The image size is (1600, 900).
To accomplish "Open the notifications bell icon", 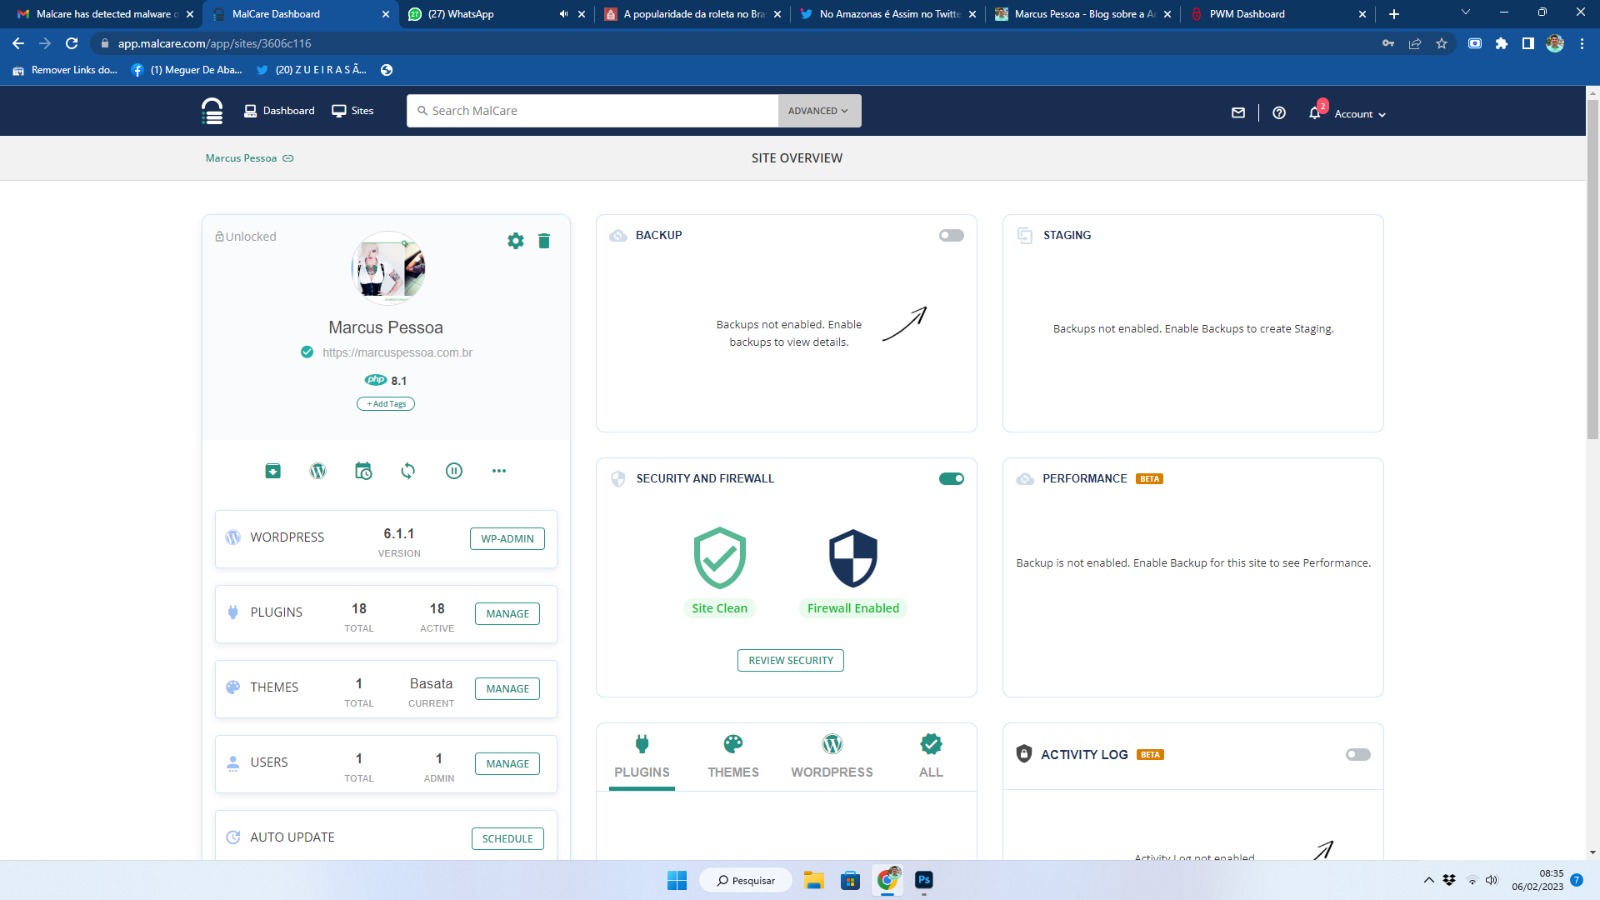I will [1315, 113].
